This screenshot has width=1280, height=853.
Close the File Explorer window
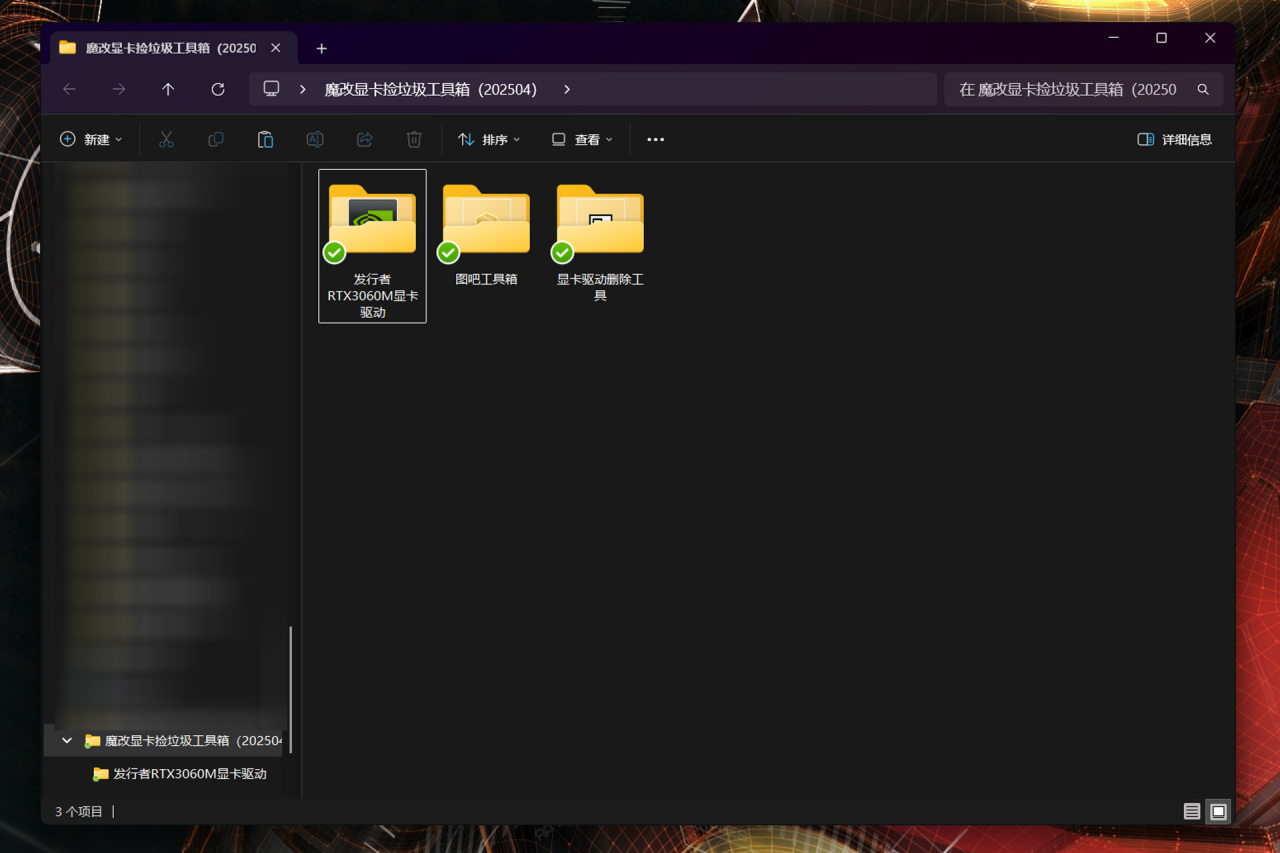1210,38
